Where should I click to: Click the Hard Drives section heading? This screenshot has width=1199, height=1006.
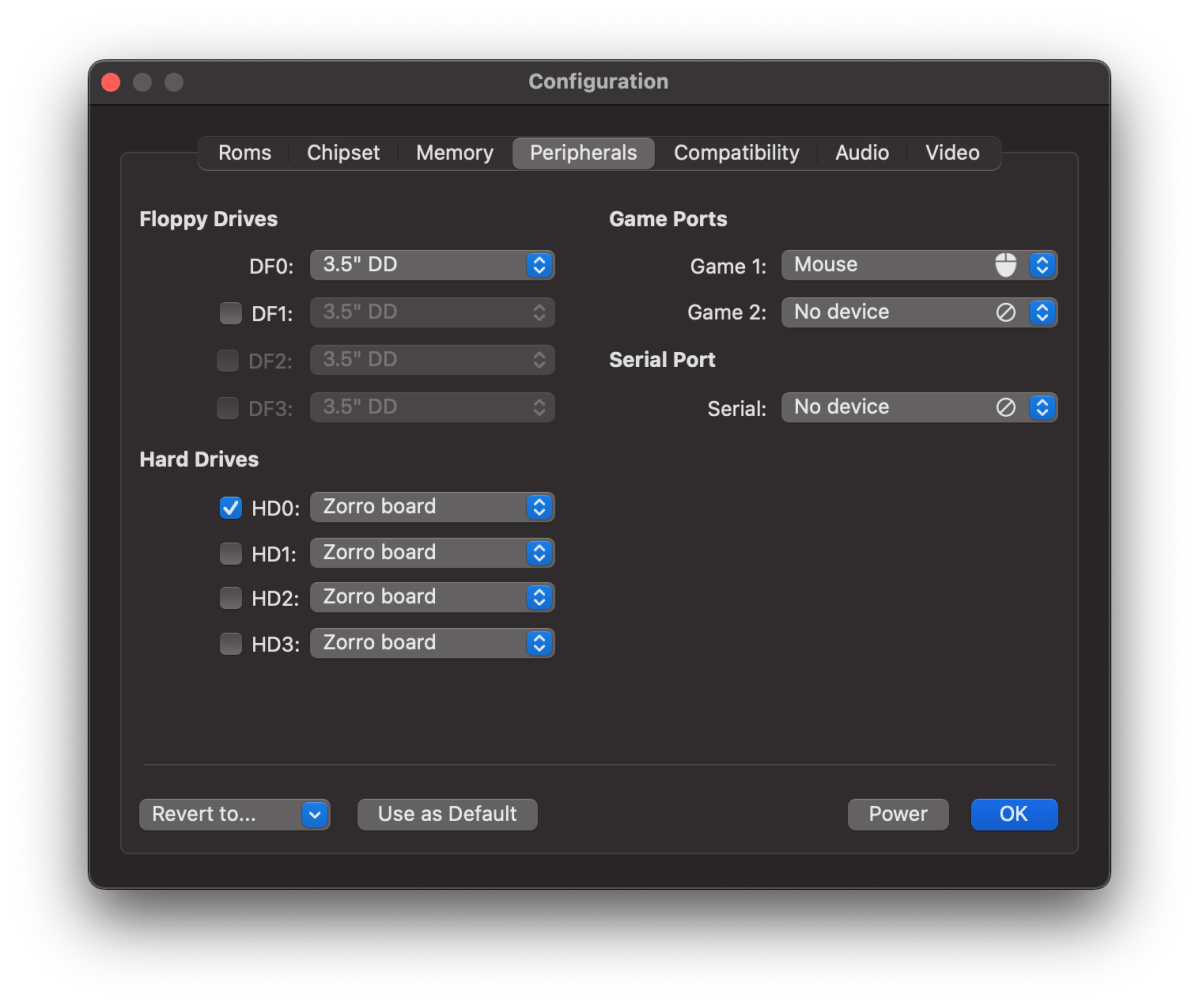tap(199, 459)
